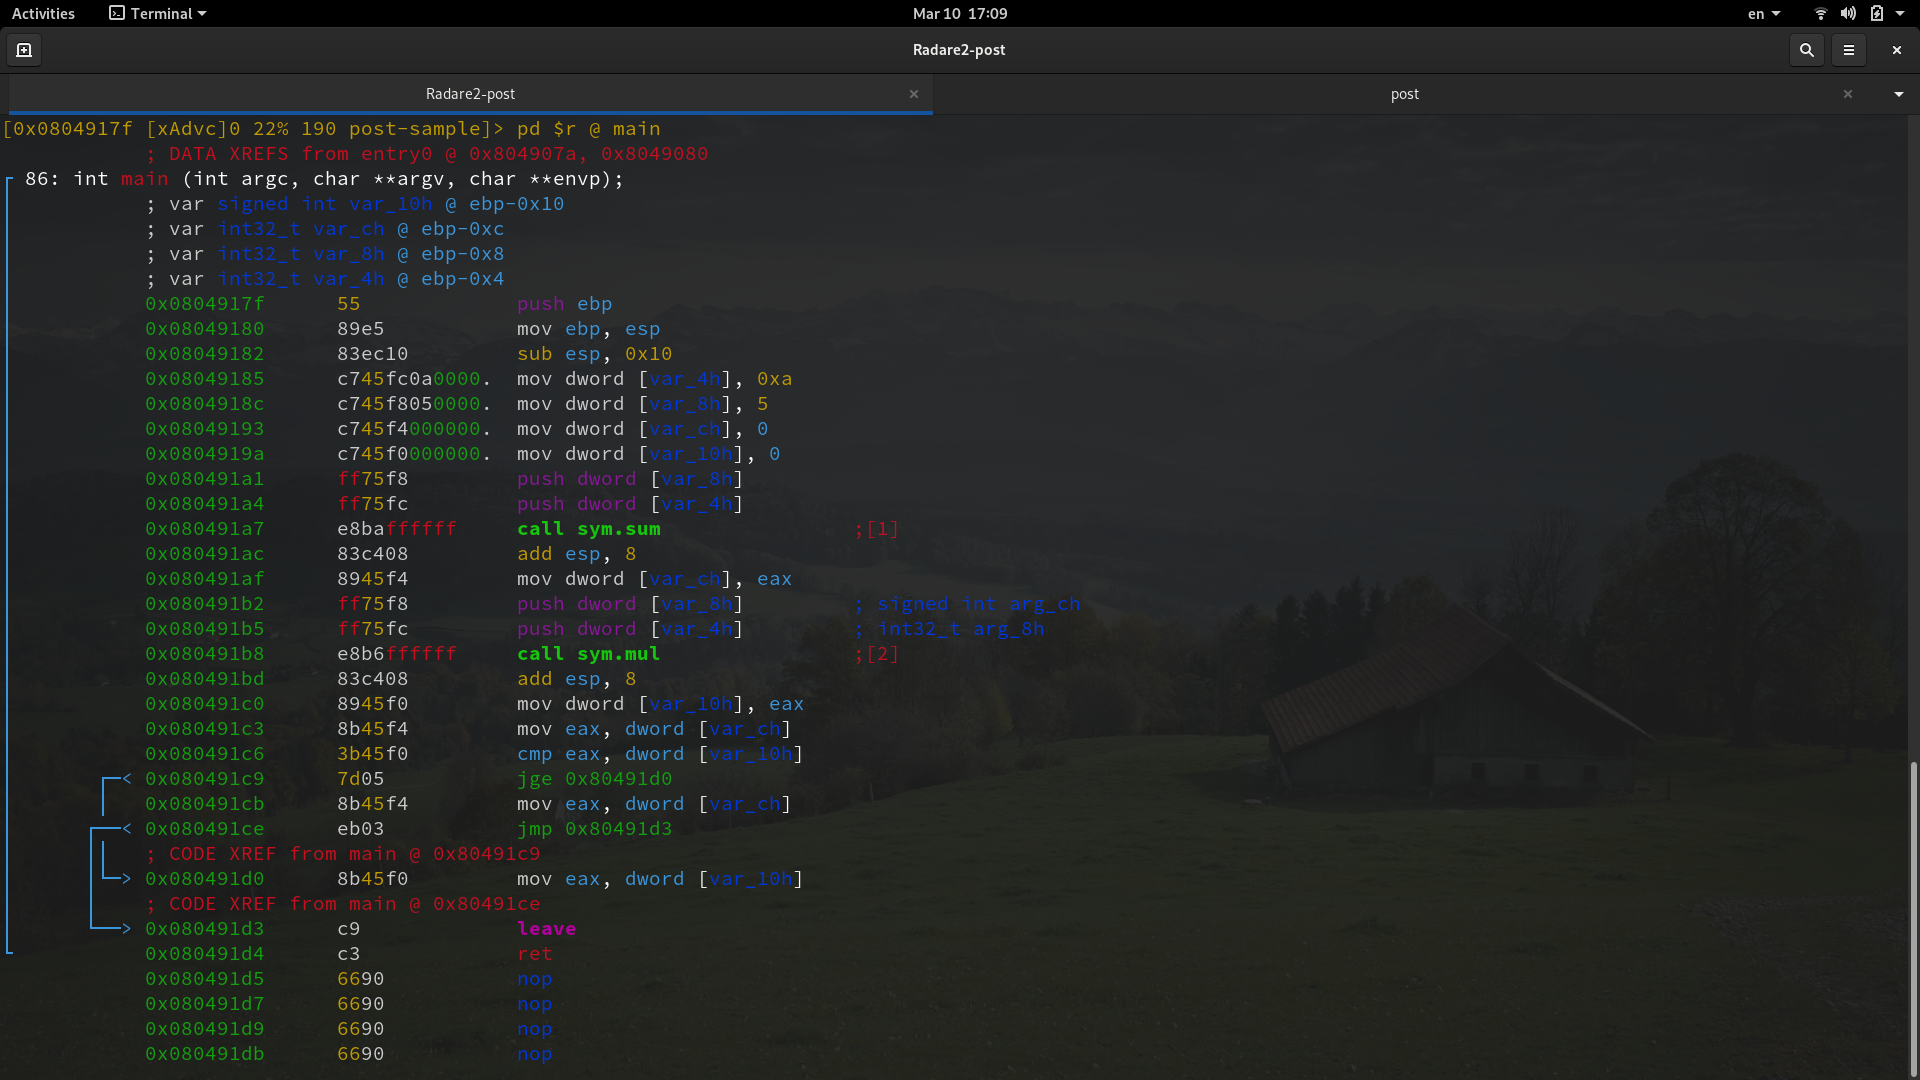Image resolution: width=1920 pixels, height=1080 pixels.
Task: Open a new terminal tab
Action: pyautogui.click(x=23, y=49)
